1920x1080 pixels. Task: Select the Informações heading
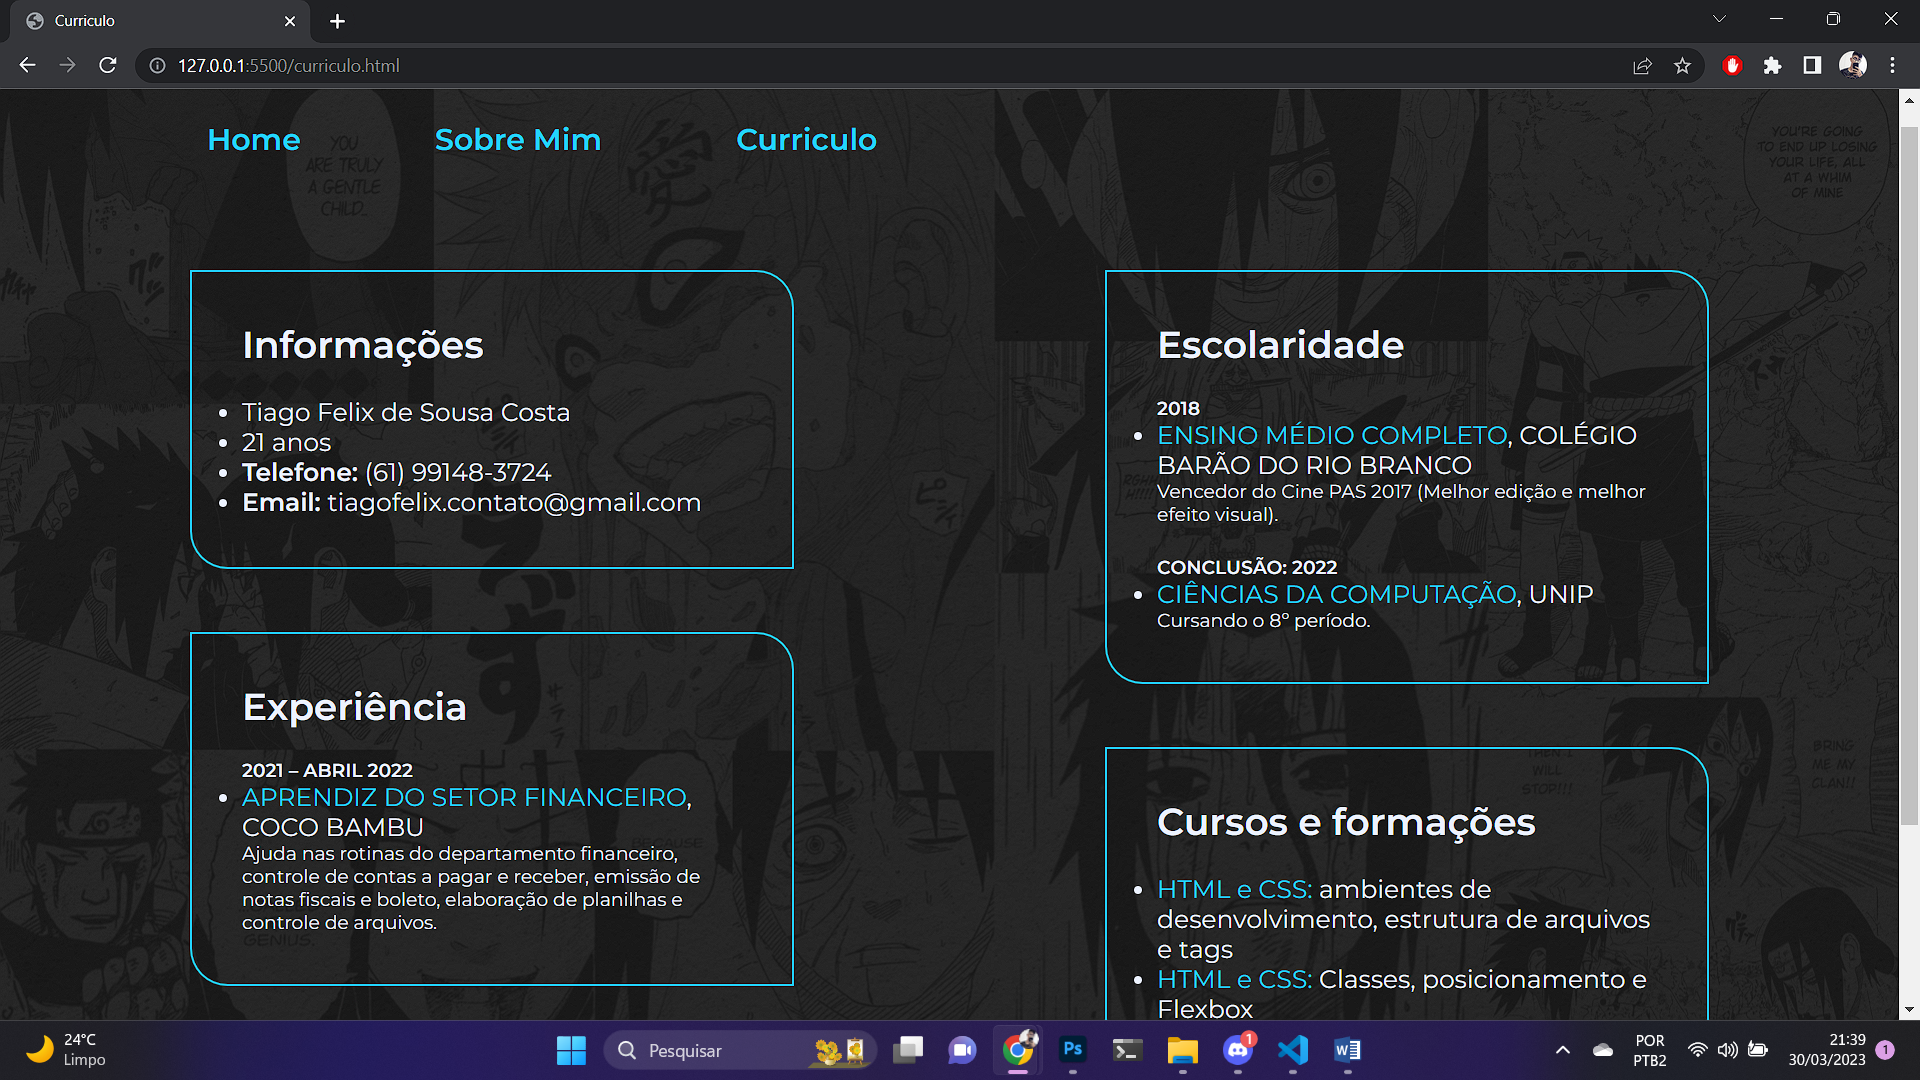pyautogui.click(x=363, y=345)
